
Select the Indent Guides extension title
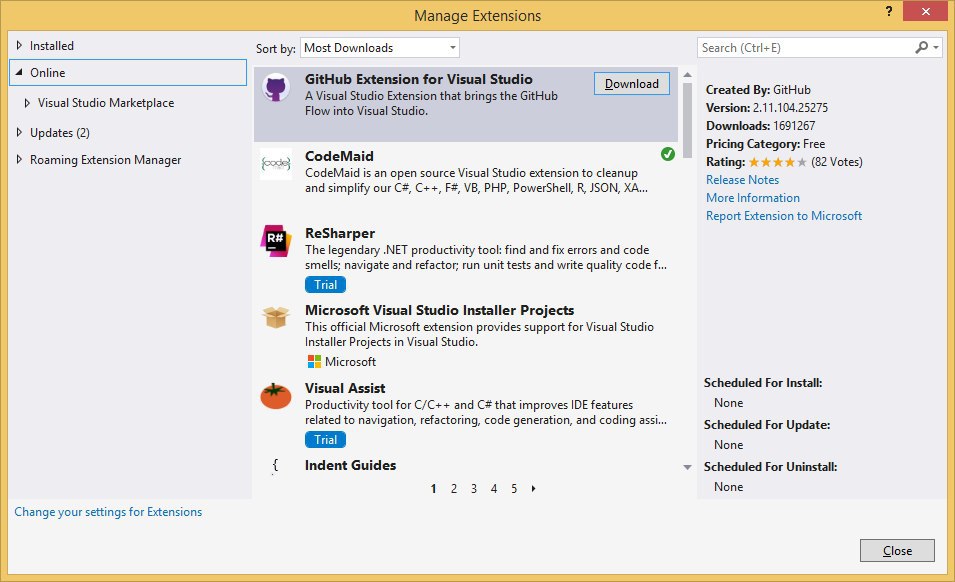point(350,465)
